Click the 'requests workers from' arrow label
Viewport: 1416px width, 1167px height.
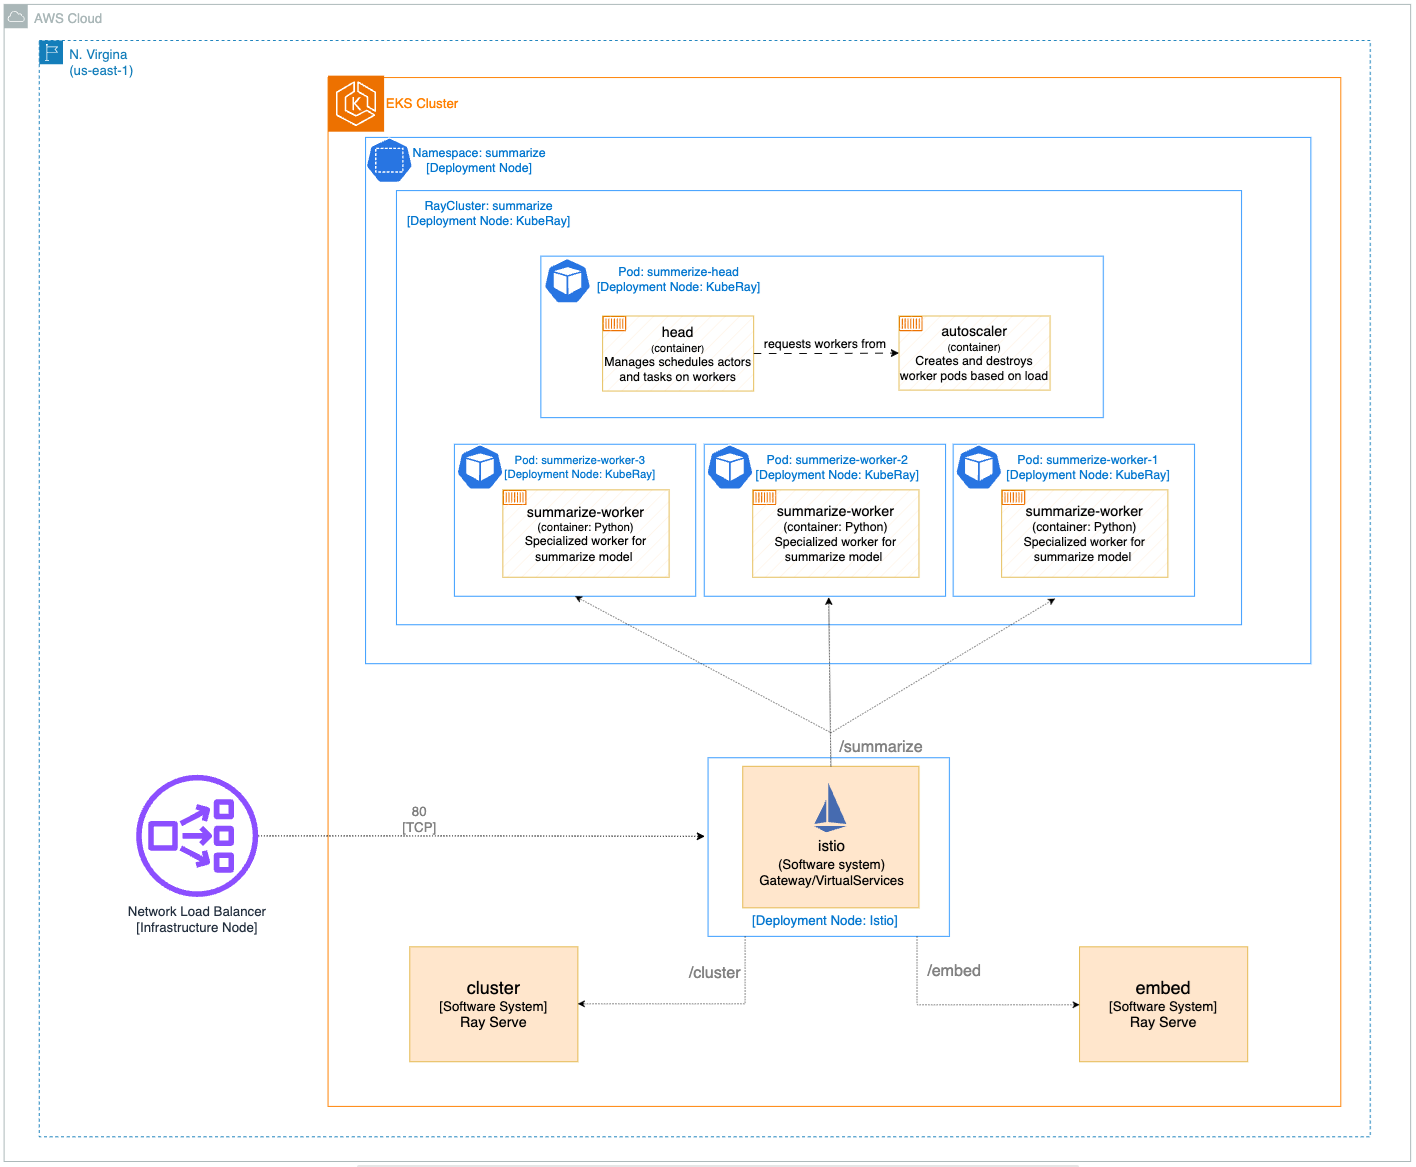coord(825,344)
